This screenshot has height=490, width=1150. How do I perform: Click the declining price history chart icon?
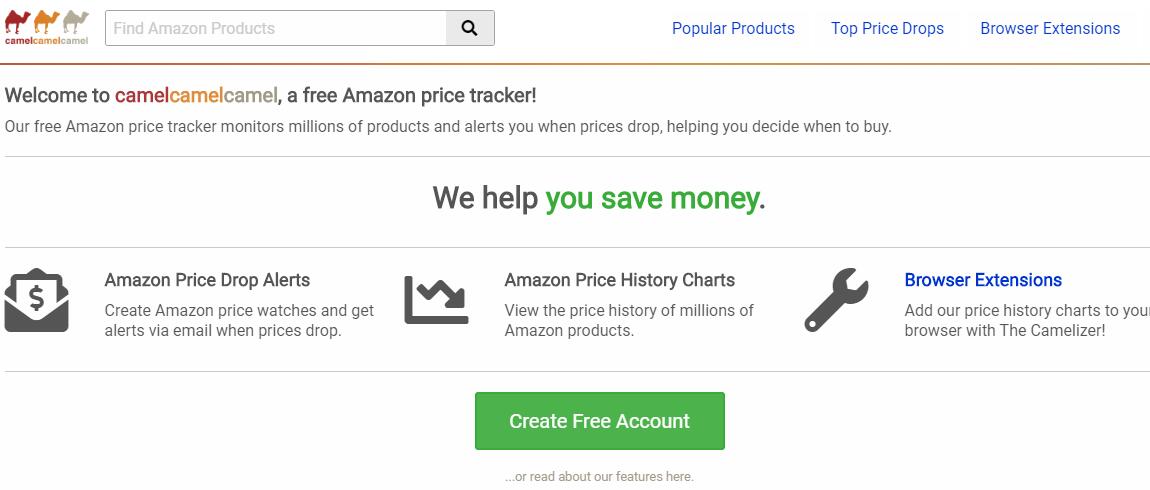[436, 300]
